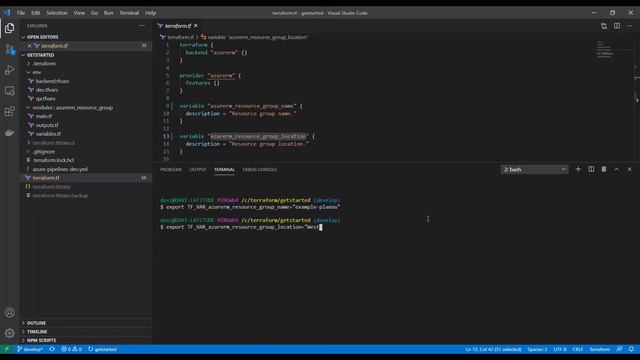Open azure-pipelines-dev.yml file
The height and width of the screenshot is (360, 640).
60,169
